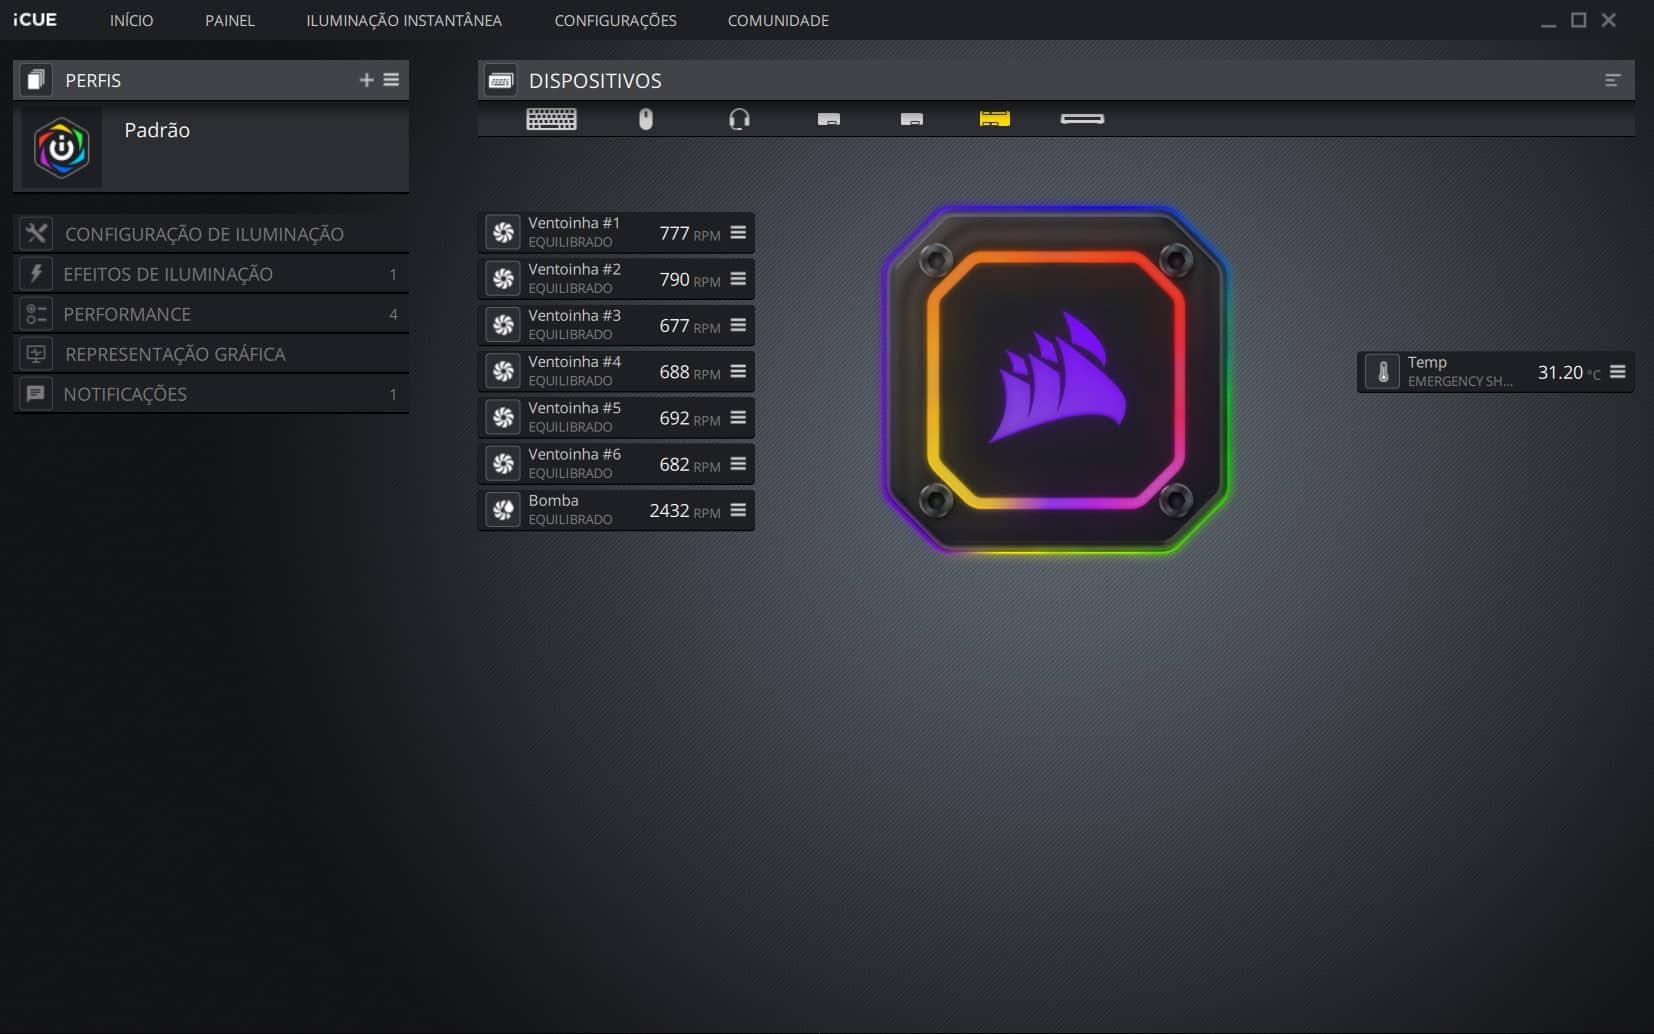Switch to the PAINEL tab
Image resolution: width=1654 pixels, height=1034 pixels.
click(230, 20)
